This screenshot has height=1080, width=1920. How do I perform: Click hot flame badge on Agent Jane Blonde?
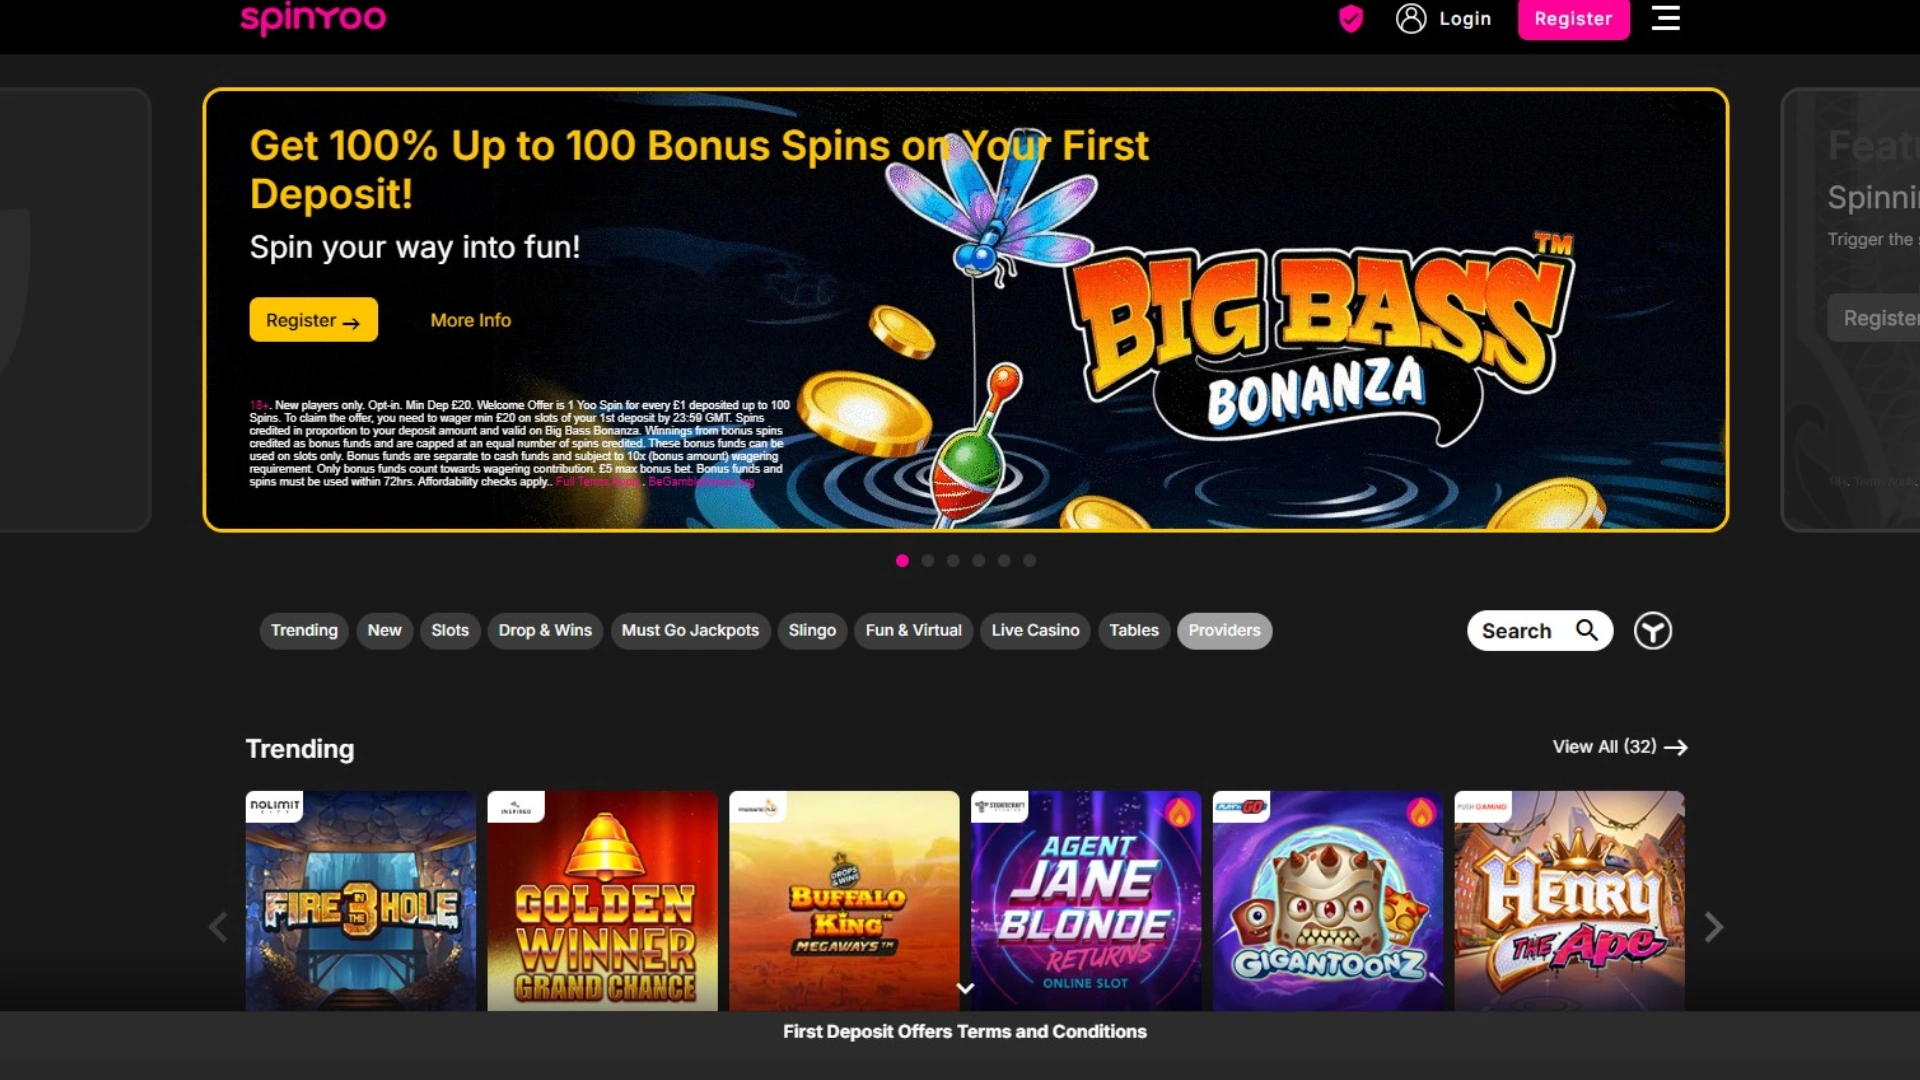tap(1179, 812)
